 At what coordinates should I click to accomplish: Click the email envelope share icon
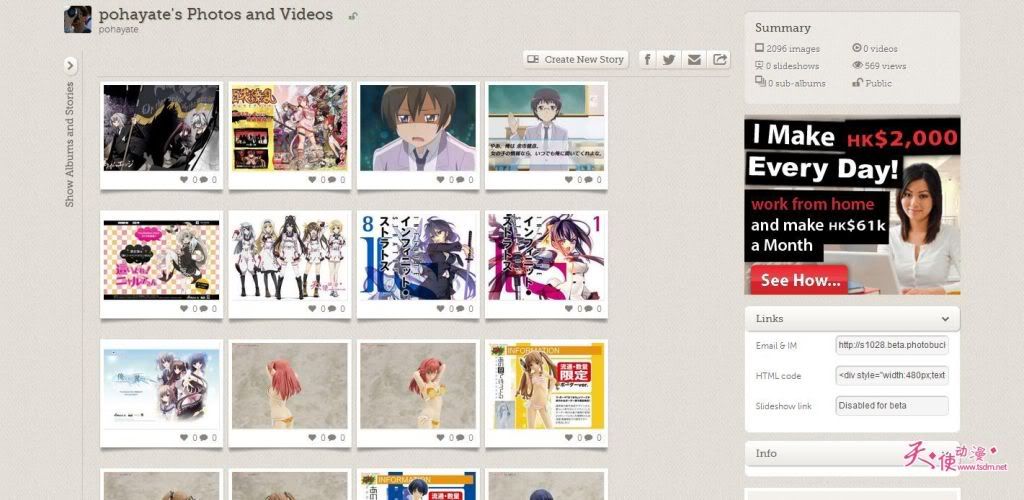[x=695, y=59]
